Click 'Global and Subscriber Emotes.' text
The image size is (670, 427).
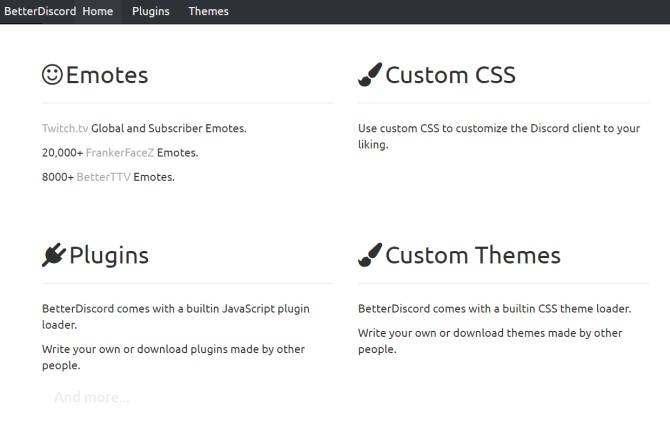click(x=169, y=128)
